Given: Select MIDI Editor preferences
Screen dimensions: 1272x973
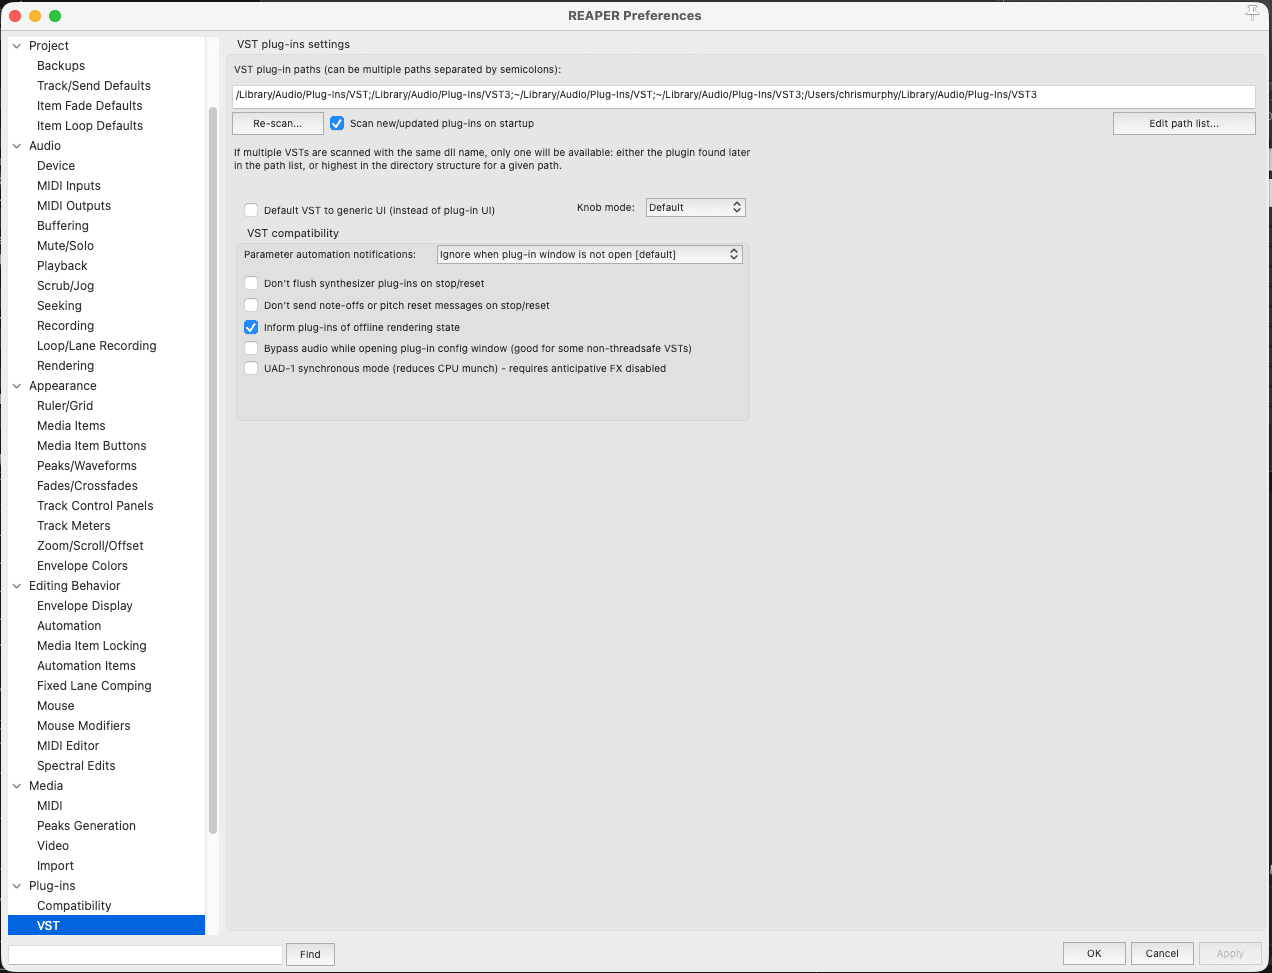Looking at the screenshot, I should pos(68,746).
